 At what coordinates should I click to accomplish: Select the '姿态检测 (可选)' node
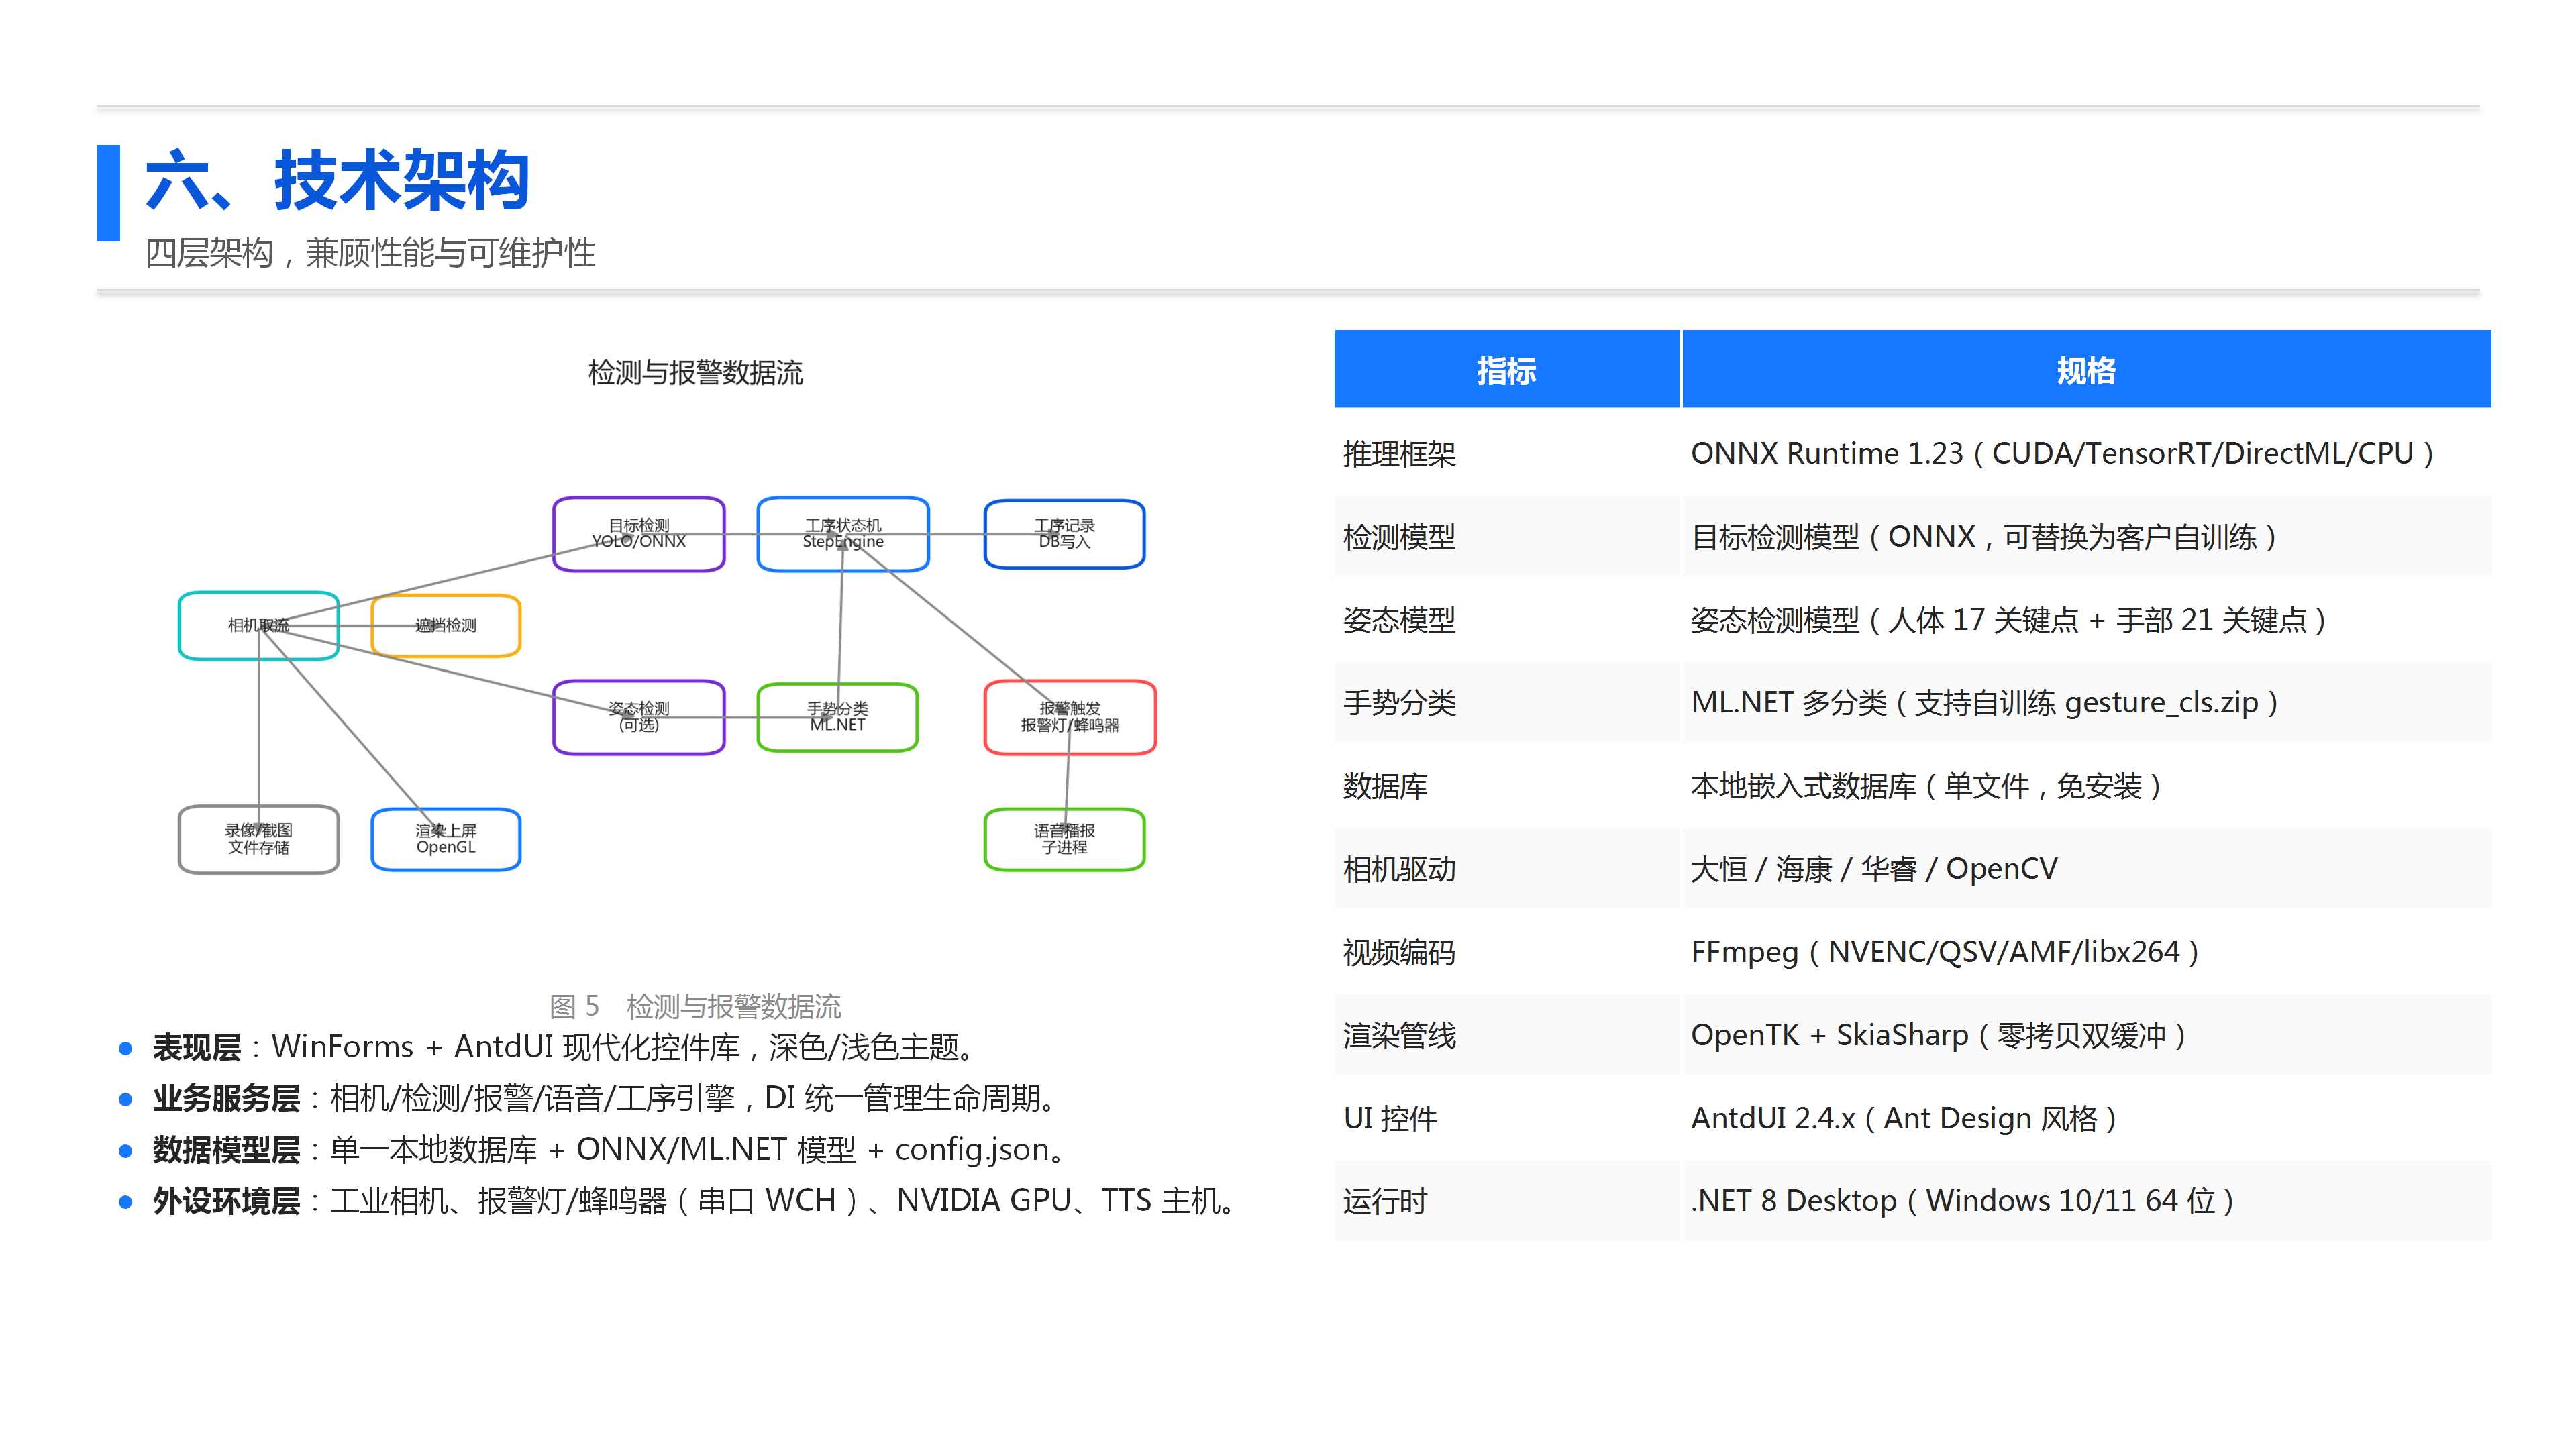point(639,717)
